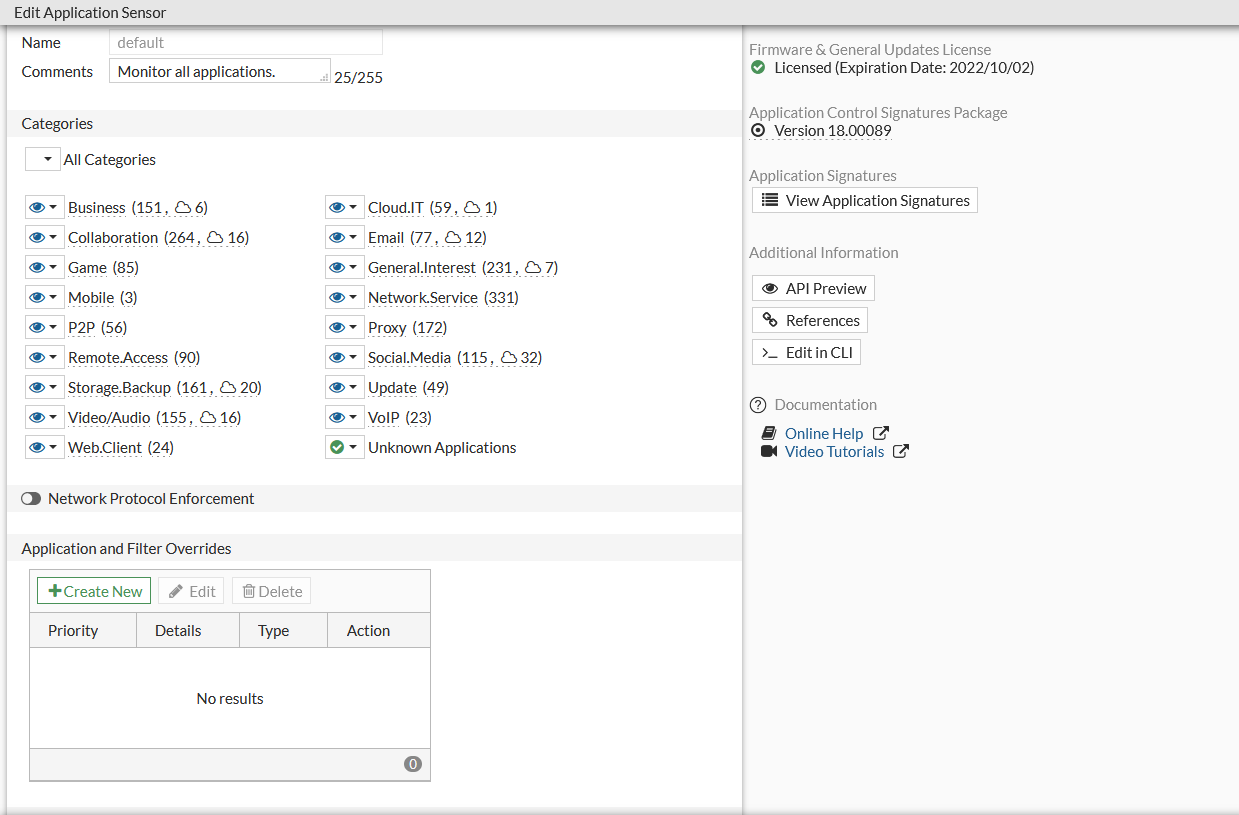The height and width of the screenshot is (815, 1239).
Task: Toggle Network Protocol Enforcement switch
Action: click(31, 499)
